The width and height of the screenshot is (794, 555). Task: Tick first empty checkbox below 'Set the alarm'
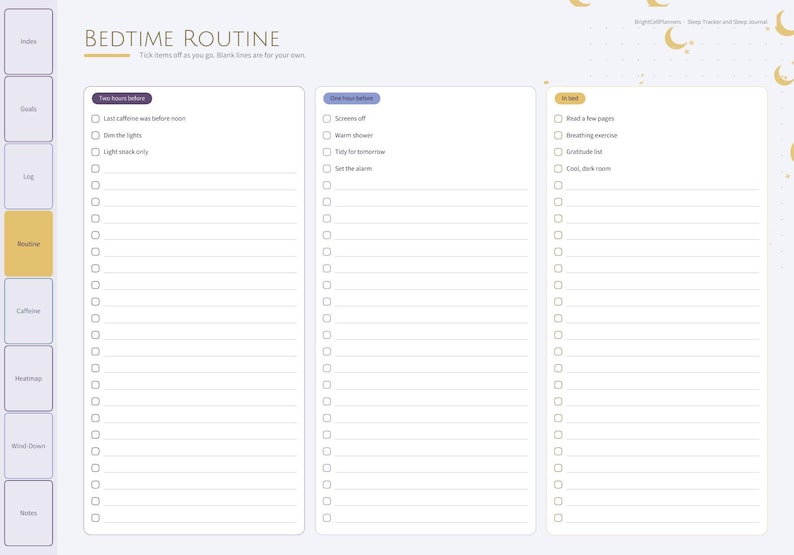(x=327, y=185)
